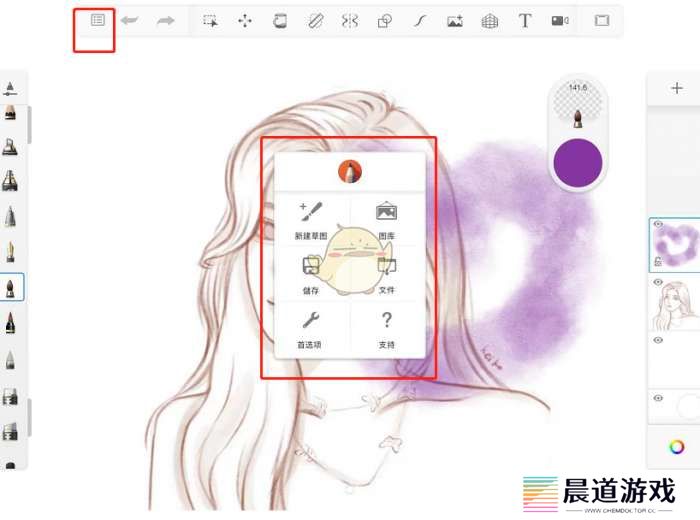
Task: Open the brush library at top of brush palette
Action: coord(11,89)
